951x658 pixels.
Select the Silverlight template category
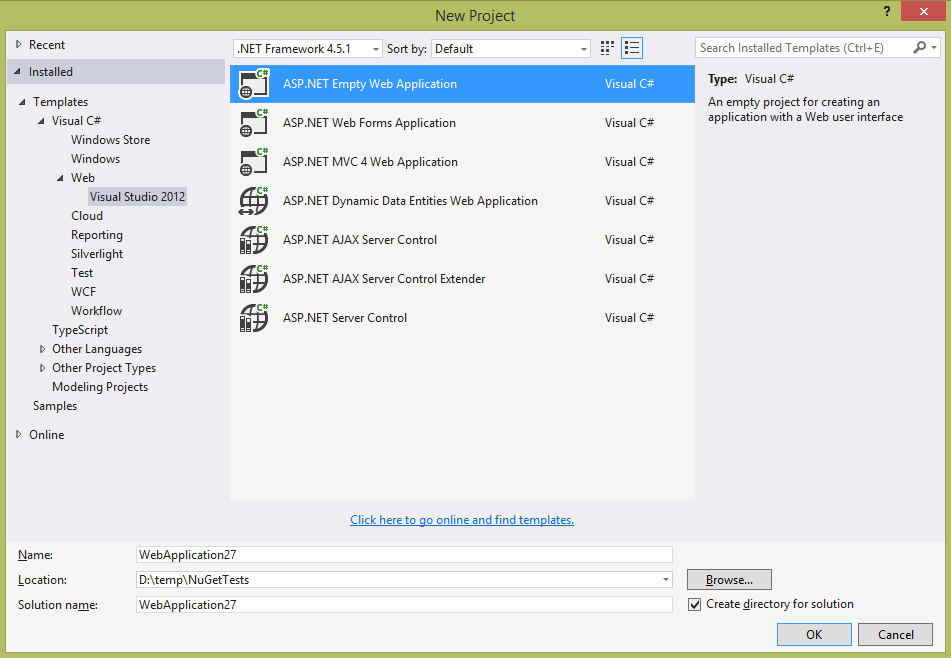pos(96,253)
